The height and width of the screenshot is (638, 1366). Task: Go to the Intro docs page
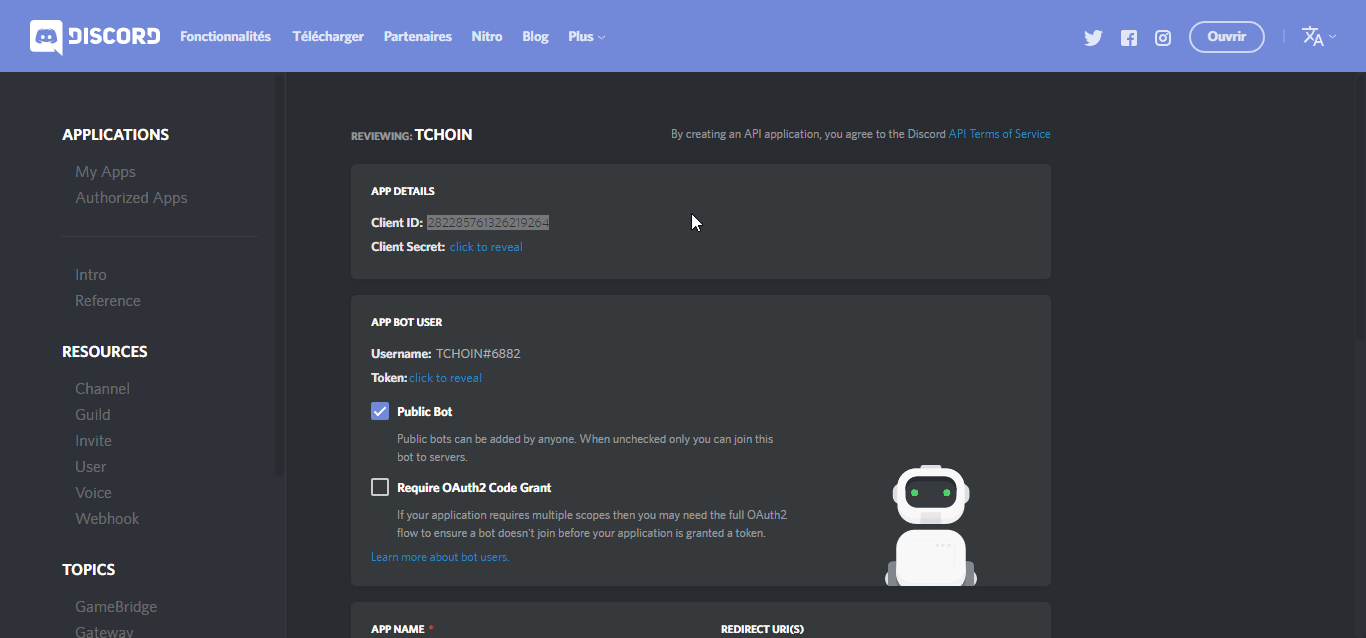tap(91, 275)
